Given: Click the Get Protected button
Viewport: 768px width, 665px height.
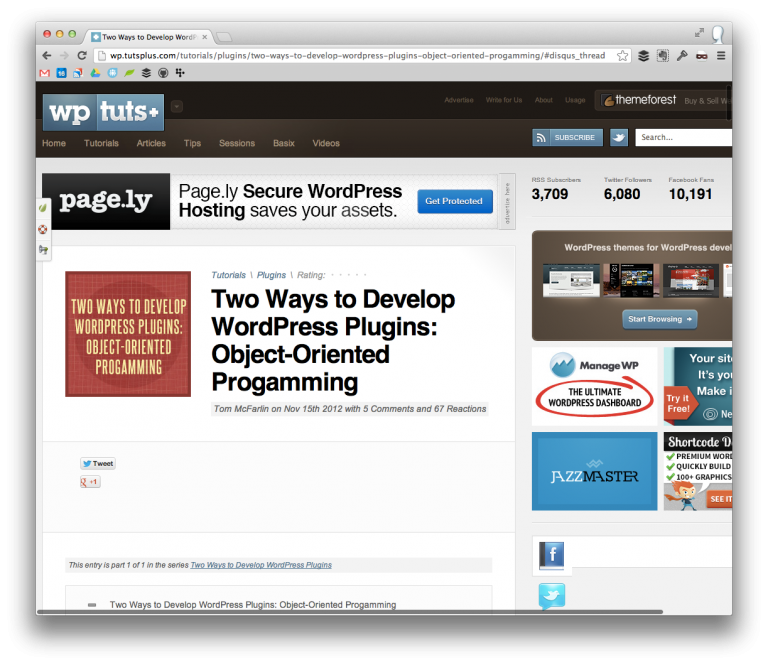Looking at the screenshot, I should pyautogui.click(x=455, y=201).
